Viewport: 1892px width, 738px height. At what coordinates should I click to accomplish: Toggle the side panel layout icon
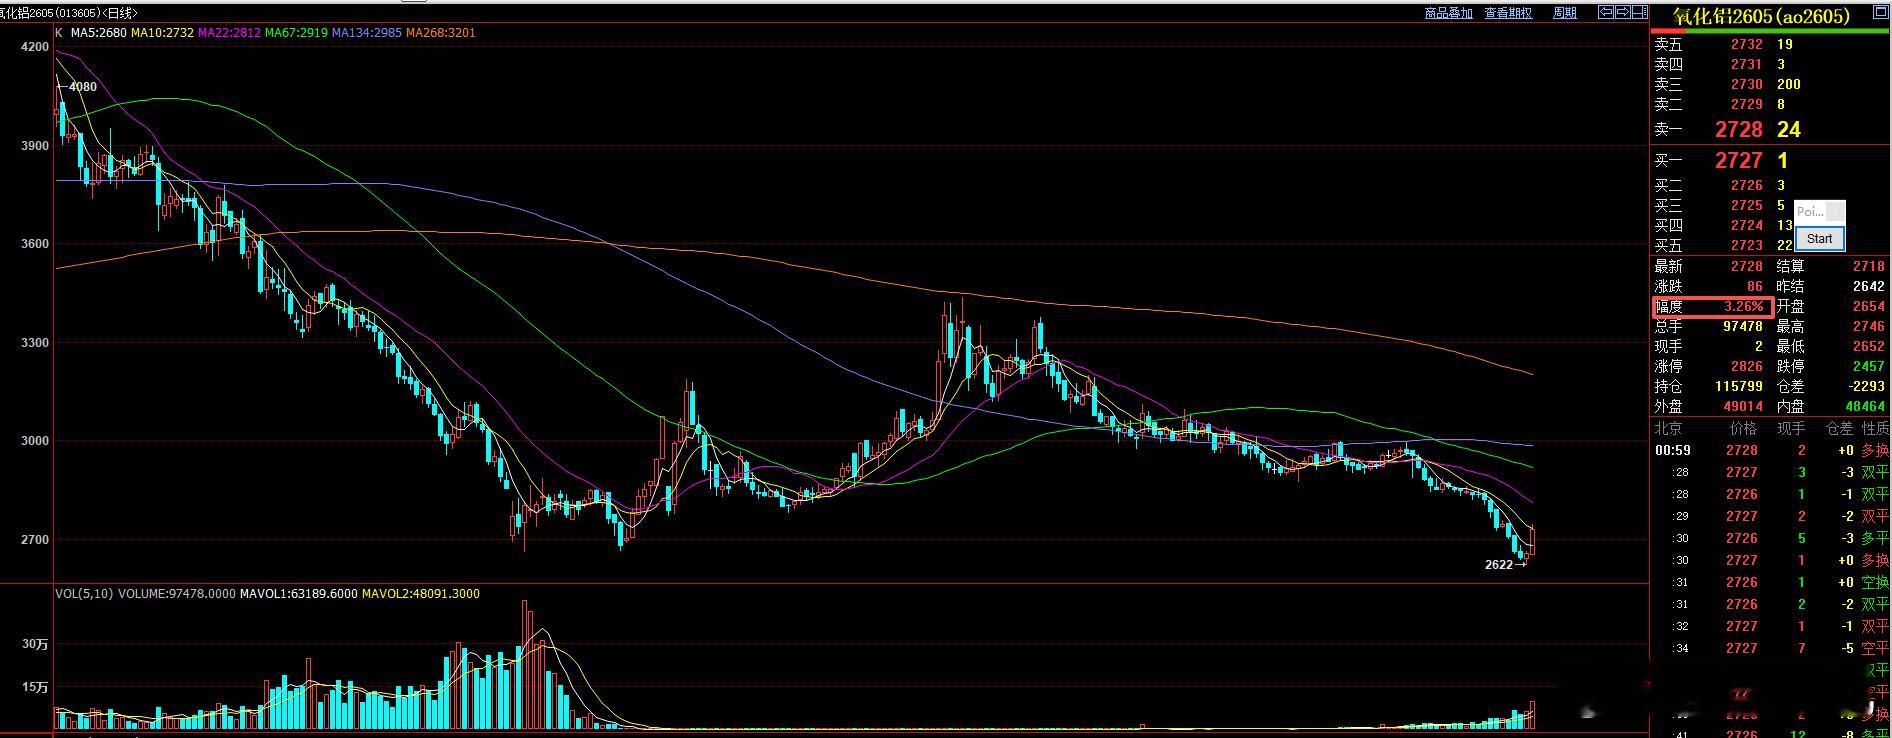(x=1640, y=12)
